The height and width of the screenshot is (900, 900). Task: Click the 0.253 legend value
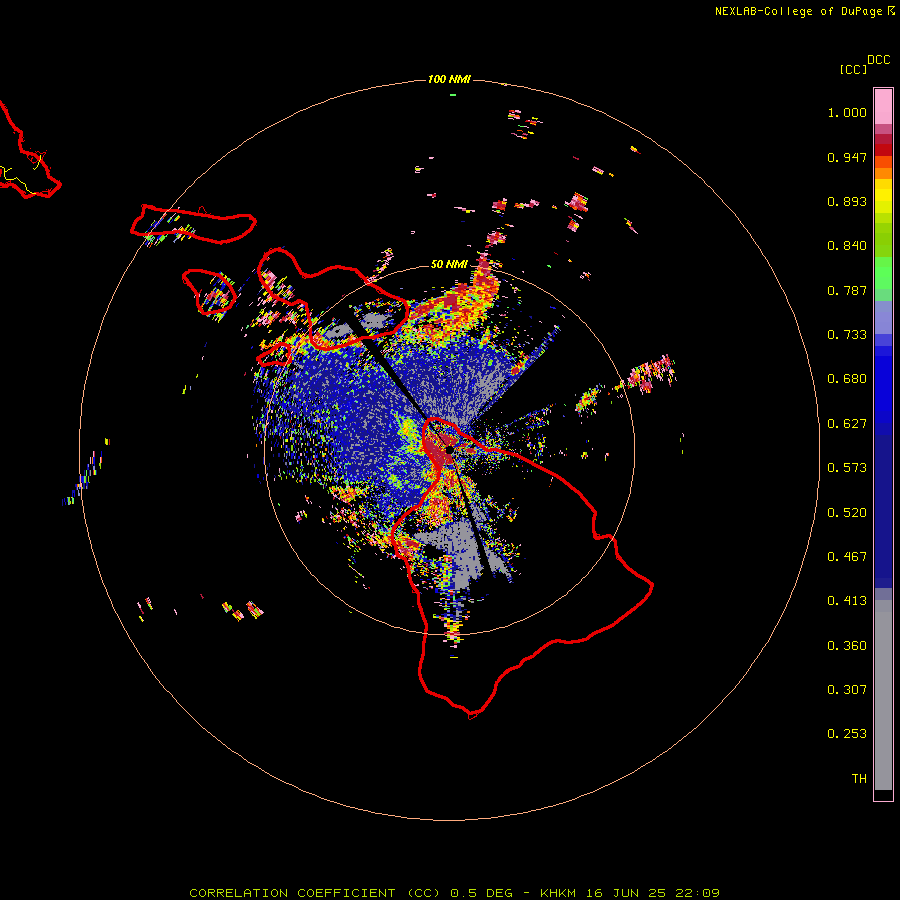[x=847, y=734]
